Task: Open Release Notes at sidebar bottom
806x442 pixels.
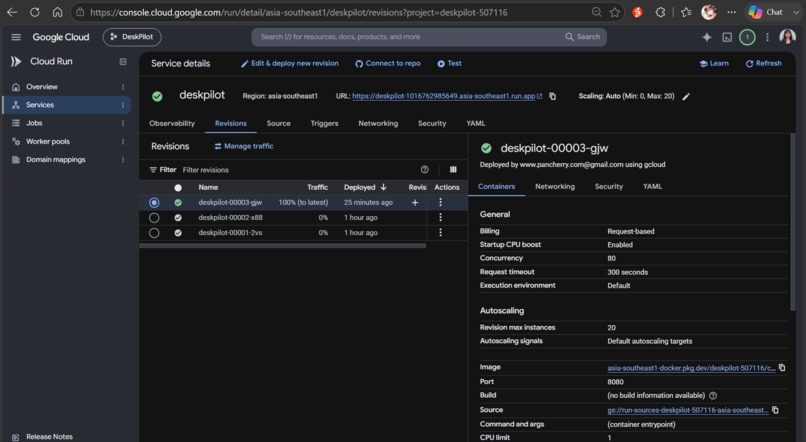Action: click(x=49, y=436)
